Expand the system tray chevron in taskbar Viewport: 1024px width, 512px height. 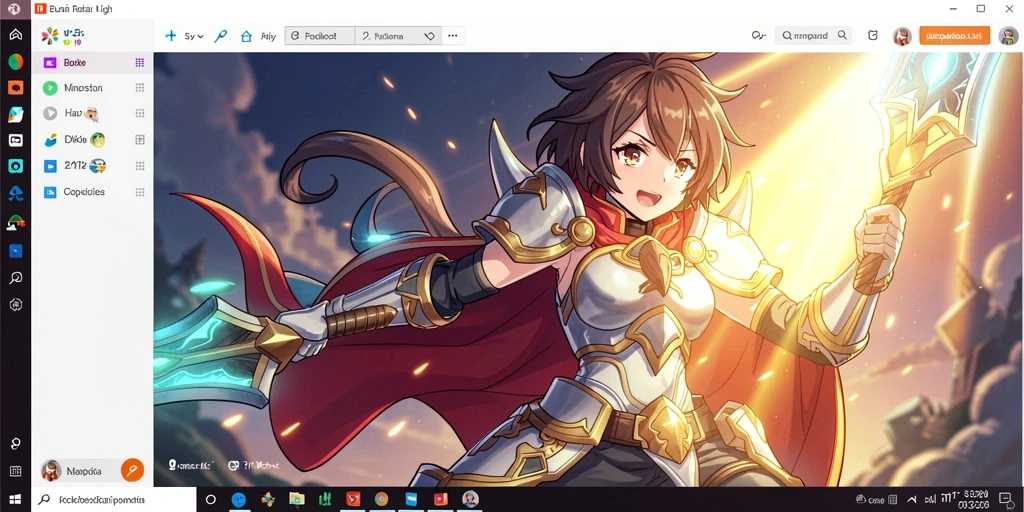910,500
